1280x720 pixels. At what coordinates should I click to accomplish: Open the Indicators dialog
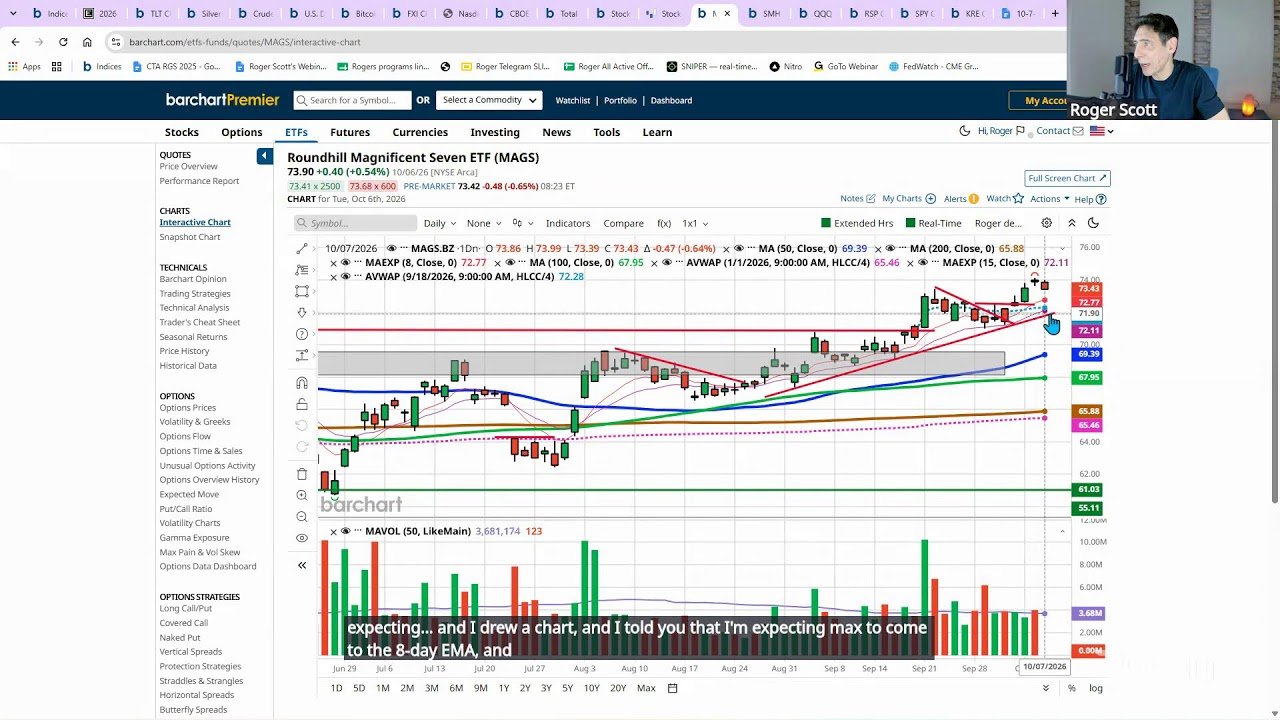[x=568, y=223]
